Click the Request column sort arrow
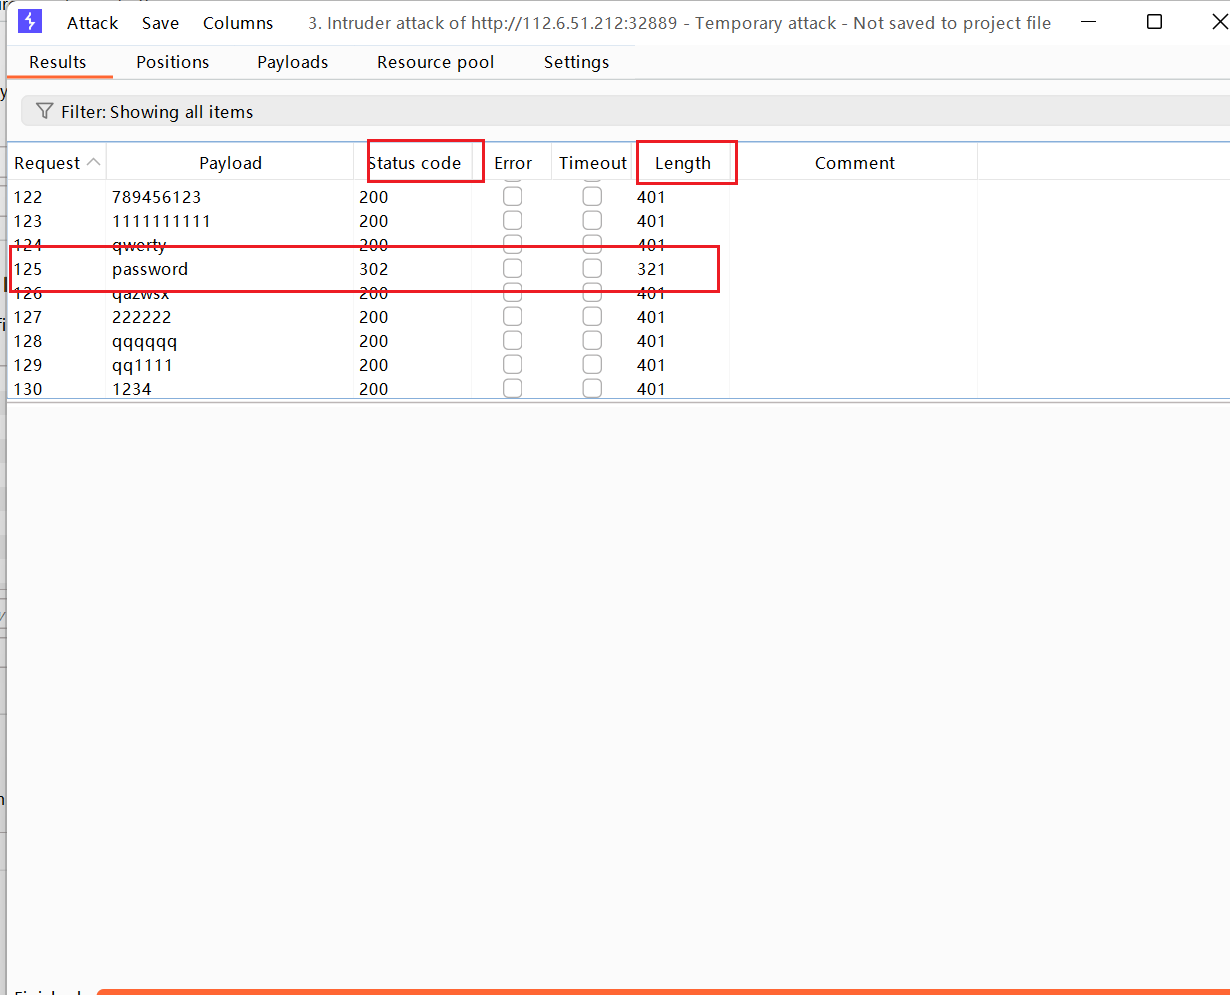Image resolution: width=1230 pixels, height=995 pixels. point(93,162)
